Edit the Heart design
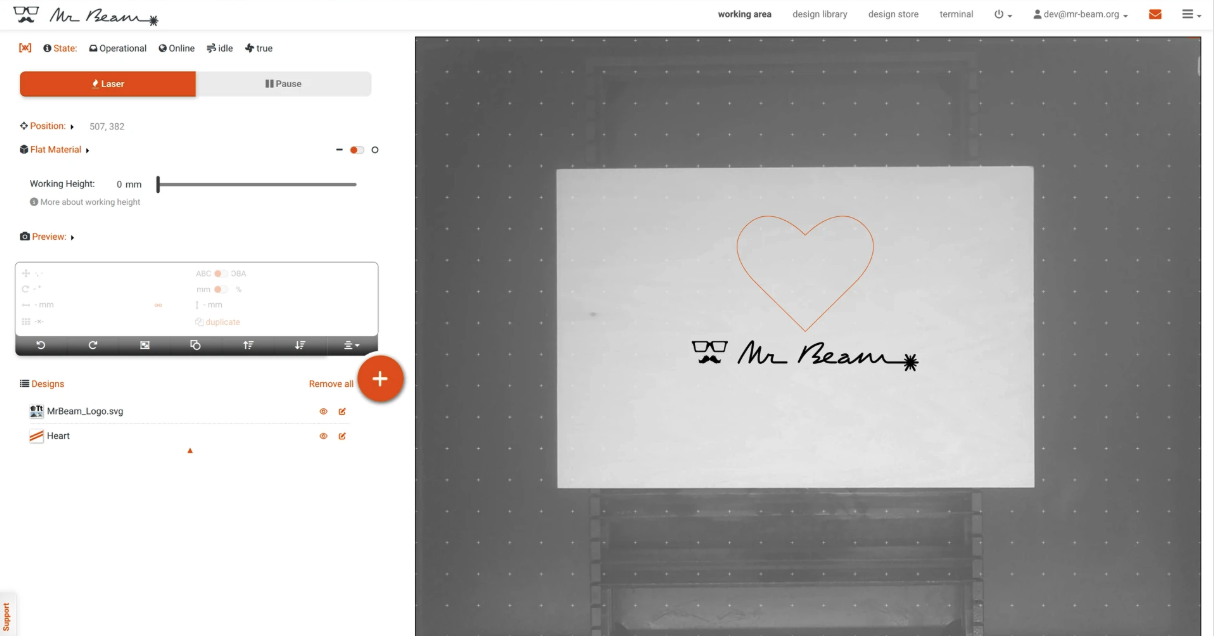Image resolution: width=1214 pixels, height=636 pixels. [342, 436]
